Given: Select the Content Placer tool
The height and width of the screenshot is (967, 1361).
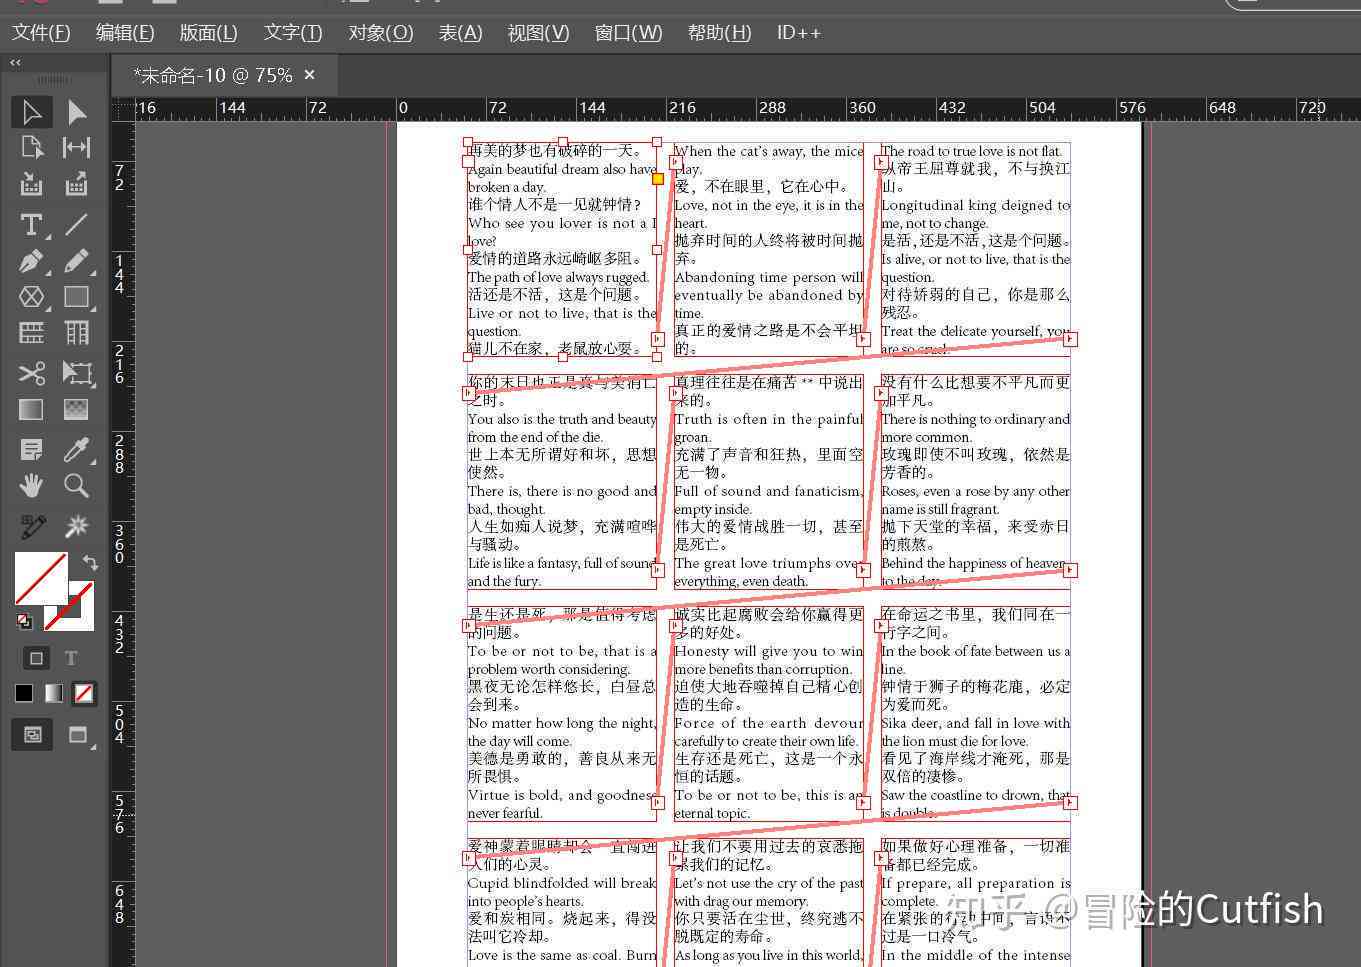Looking at the screenshot, I should (x=77, y=185).
